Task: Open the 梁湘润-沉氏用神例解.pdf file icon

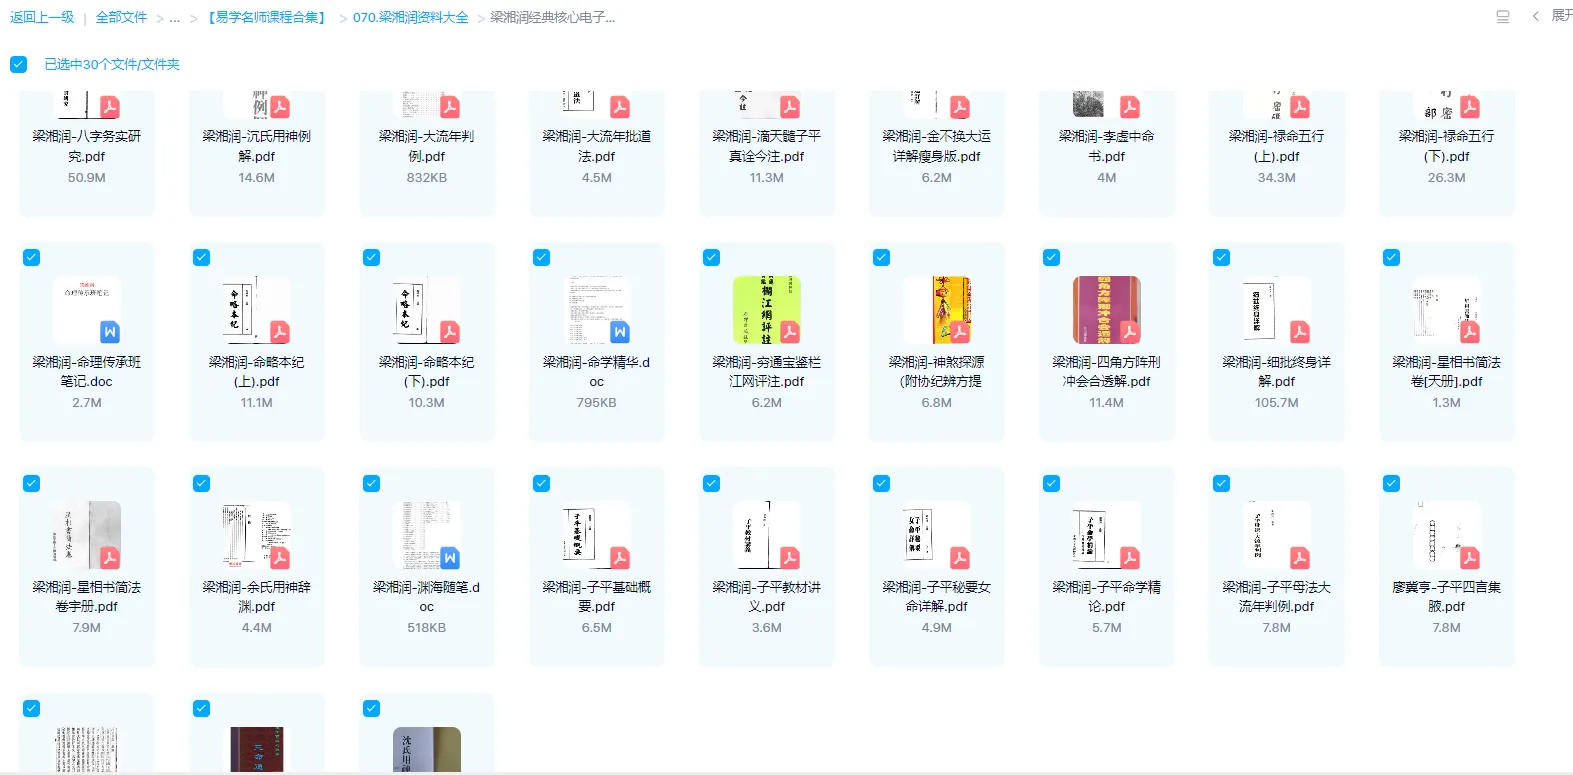Action: [257, 105]
